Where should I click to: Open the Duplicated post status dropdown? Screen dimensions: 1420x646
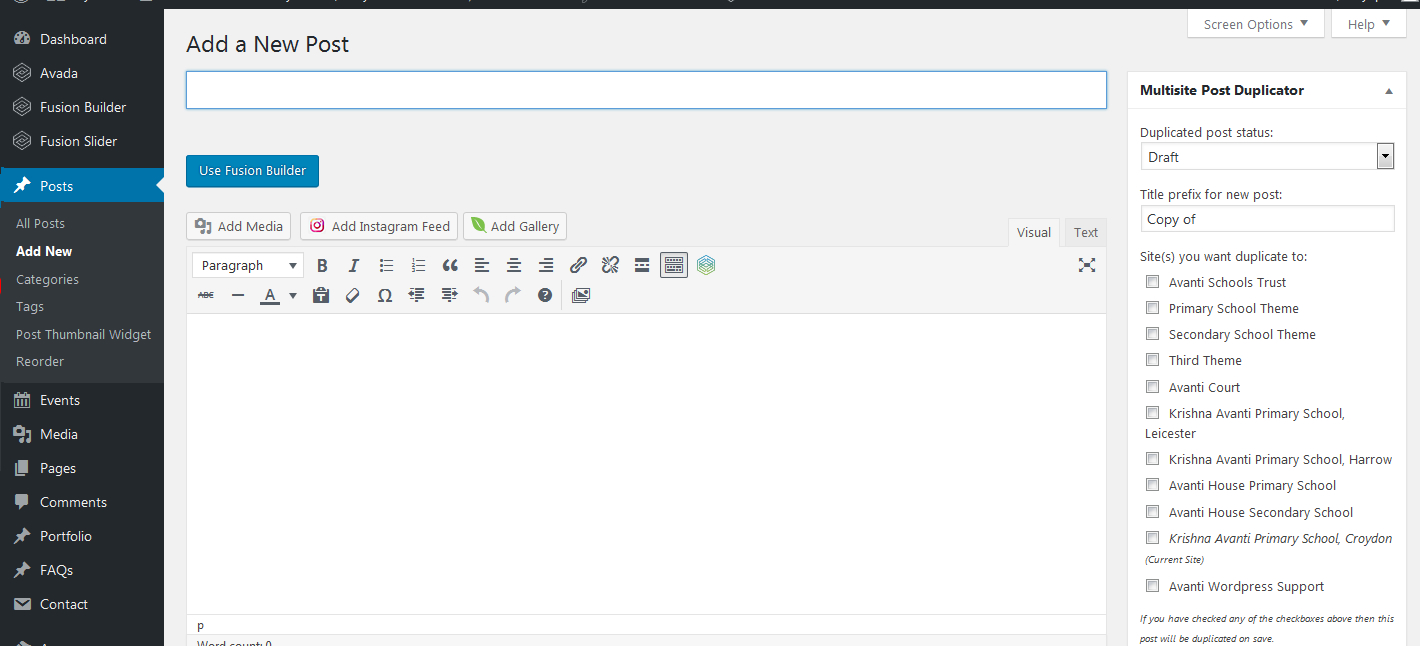[1267, 156]
